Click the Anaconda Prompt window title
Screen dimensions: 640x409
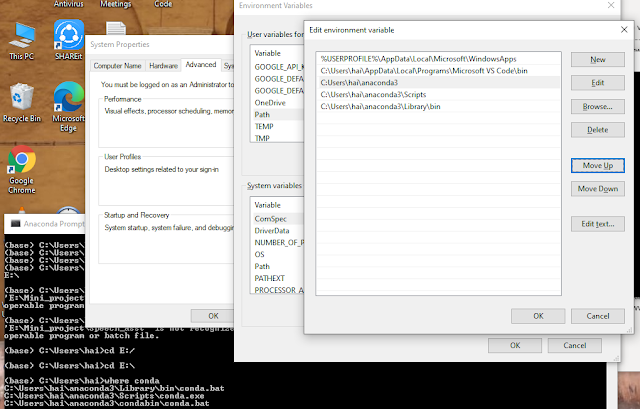(x=54, y=224)
